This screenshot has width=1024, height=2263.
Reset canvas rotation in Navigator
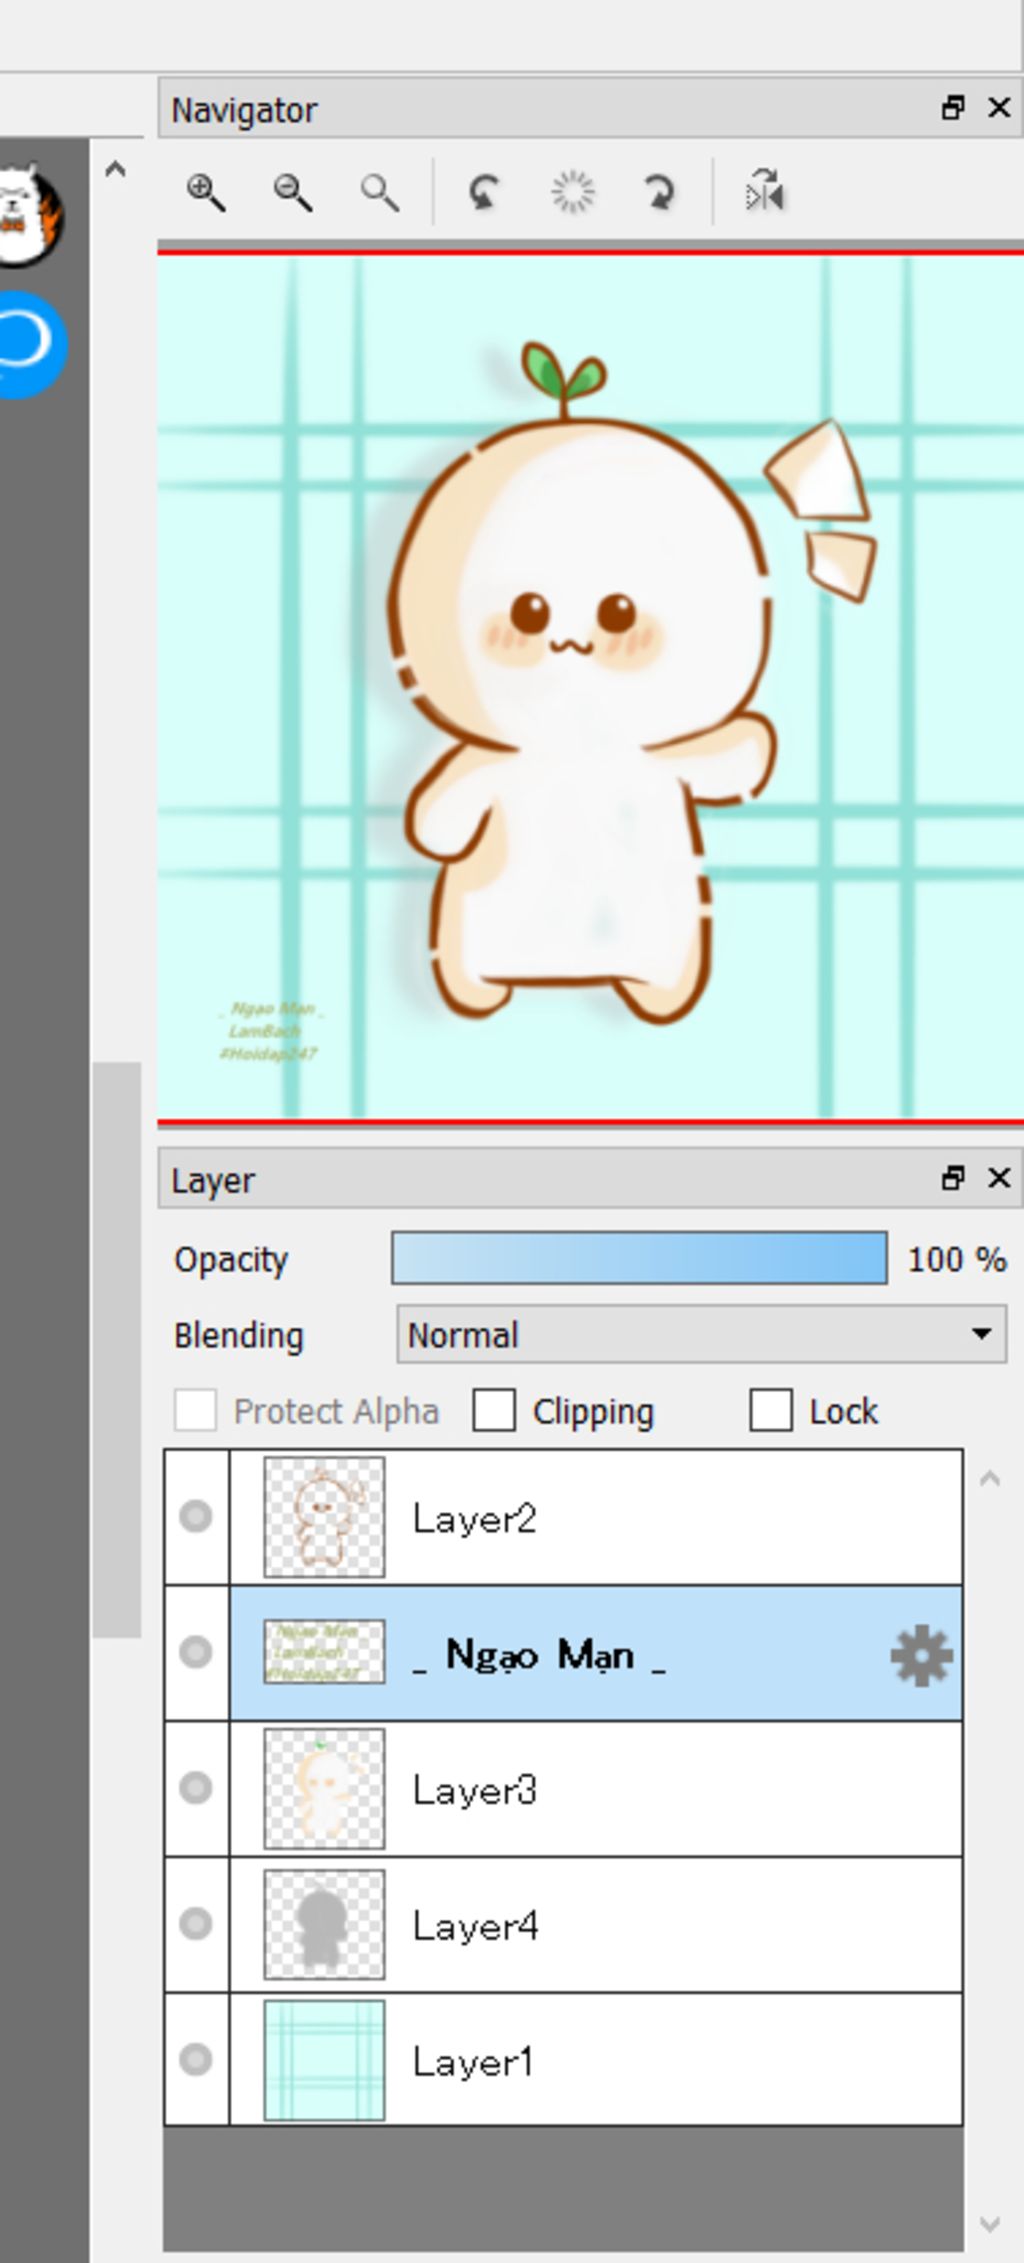(573, 191)
